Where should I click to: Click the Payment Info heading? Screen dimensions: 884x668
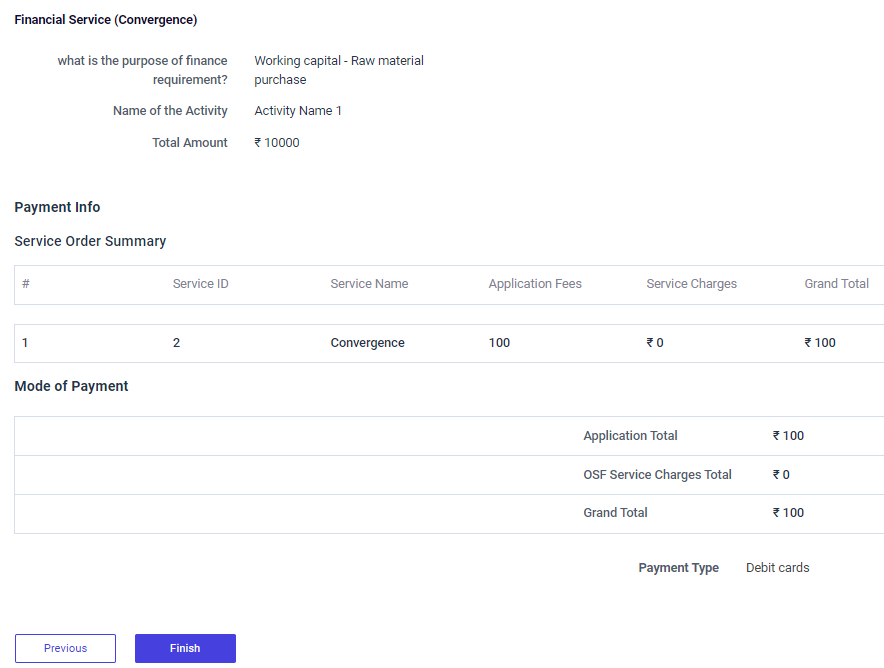[x=57, y=207]
